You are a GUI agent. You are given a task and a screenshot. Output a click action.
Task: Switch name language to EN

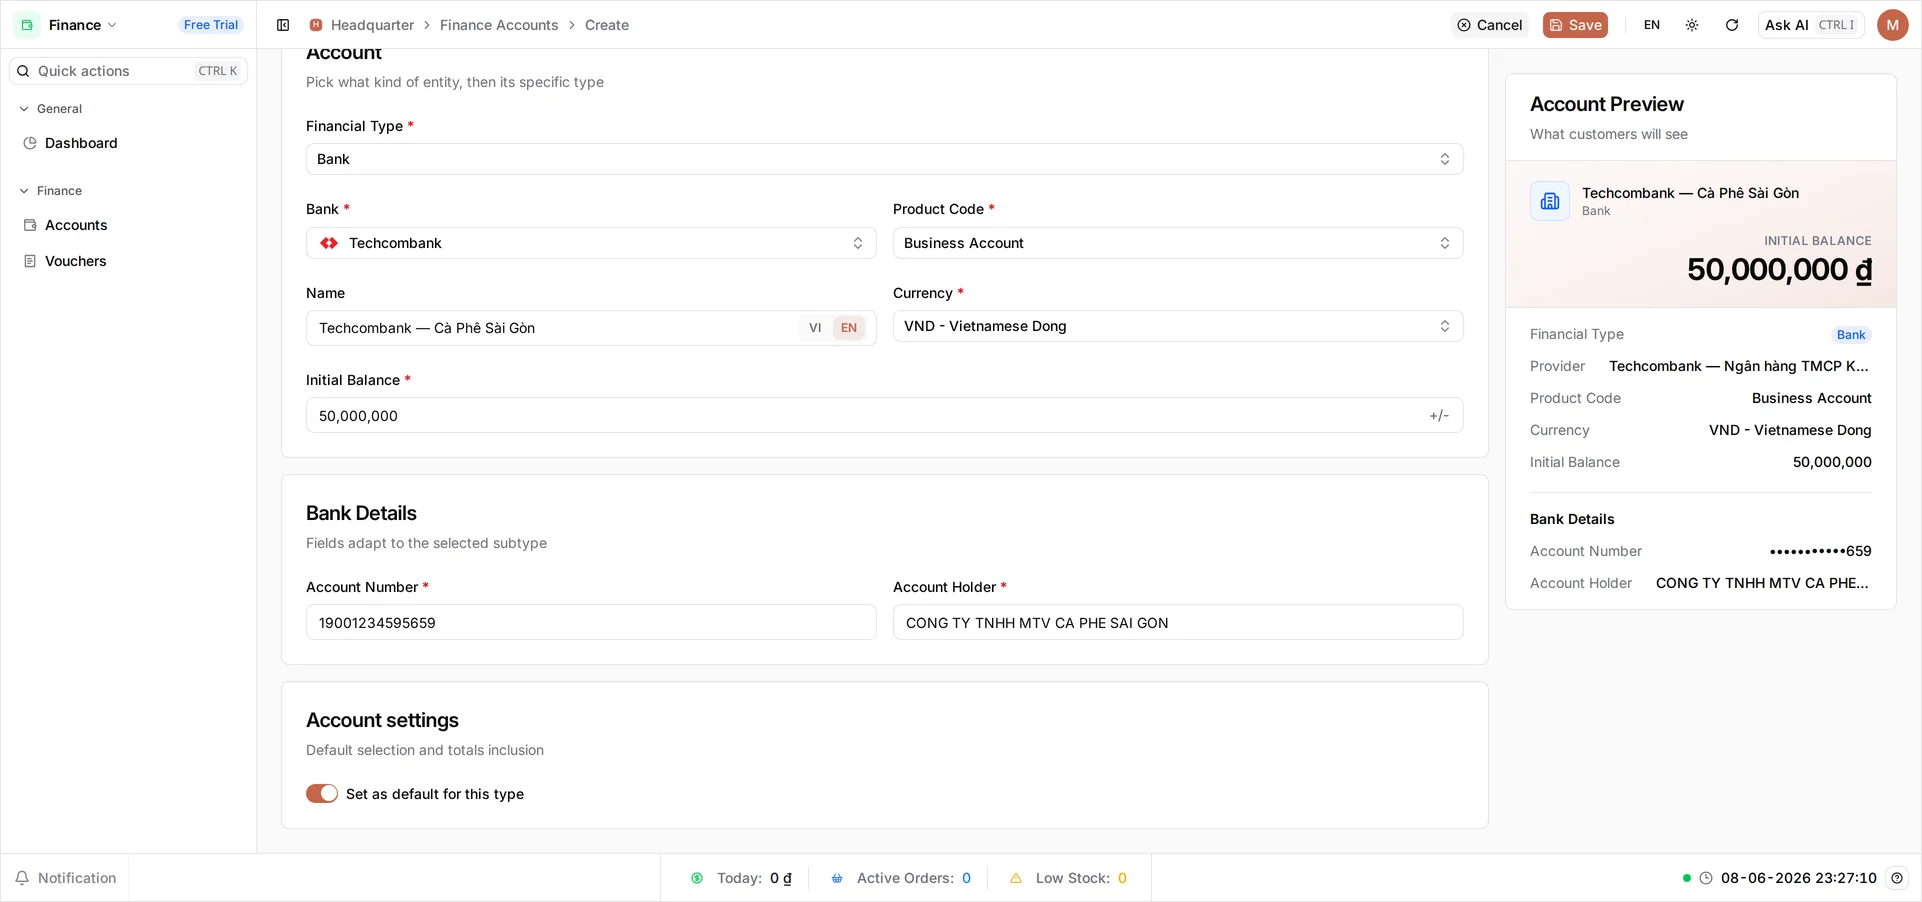click(x=849, y=328)
